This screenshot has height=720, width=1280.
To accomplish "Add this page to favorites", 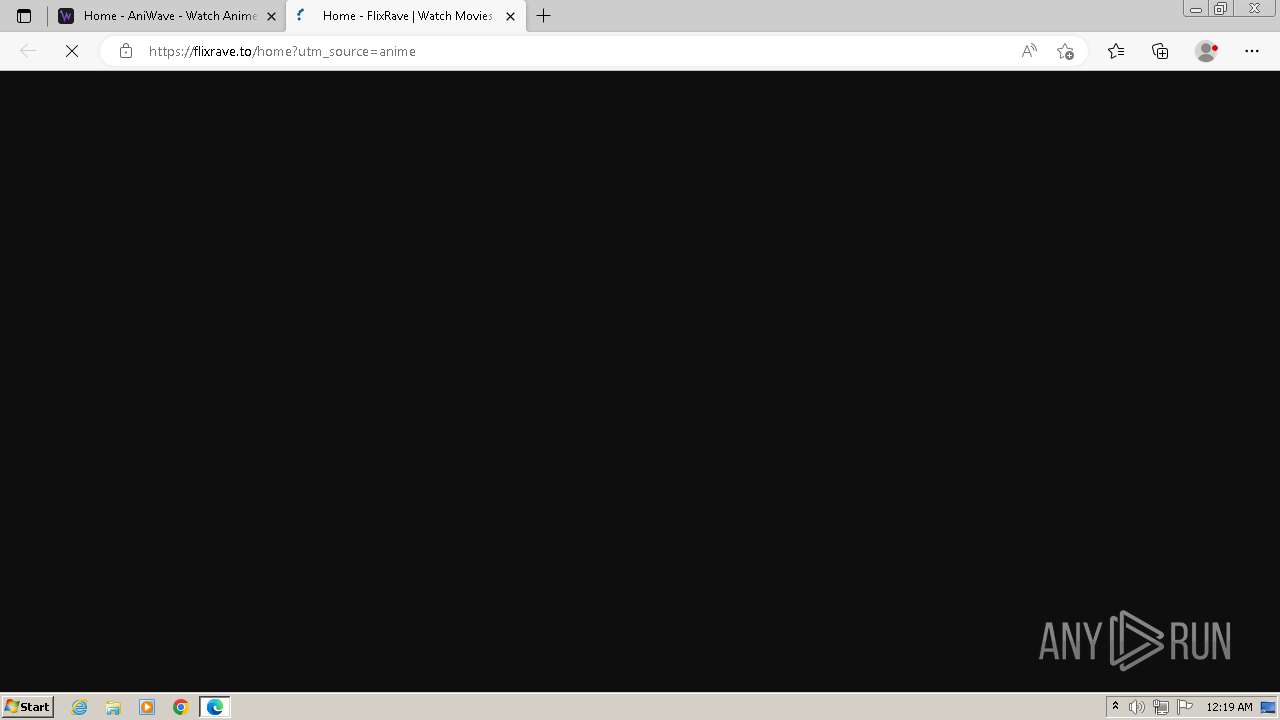I will coord(1065,51).
